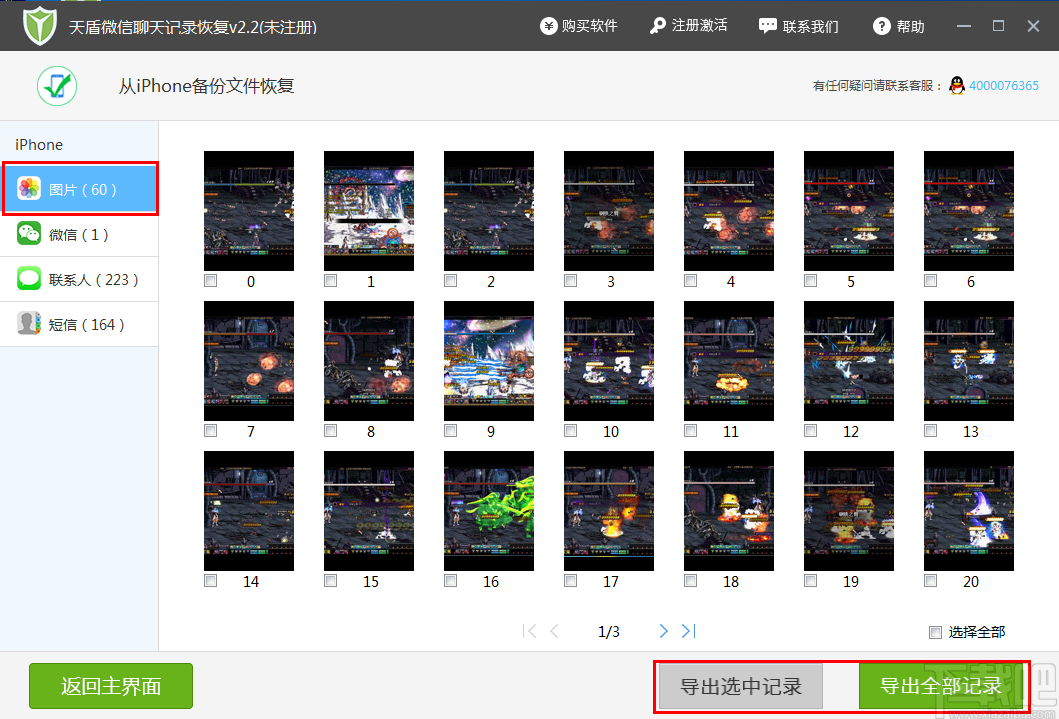Go to the previous page arrow
This screenshot has width=1059, height=719.
[554, 631]
